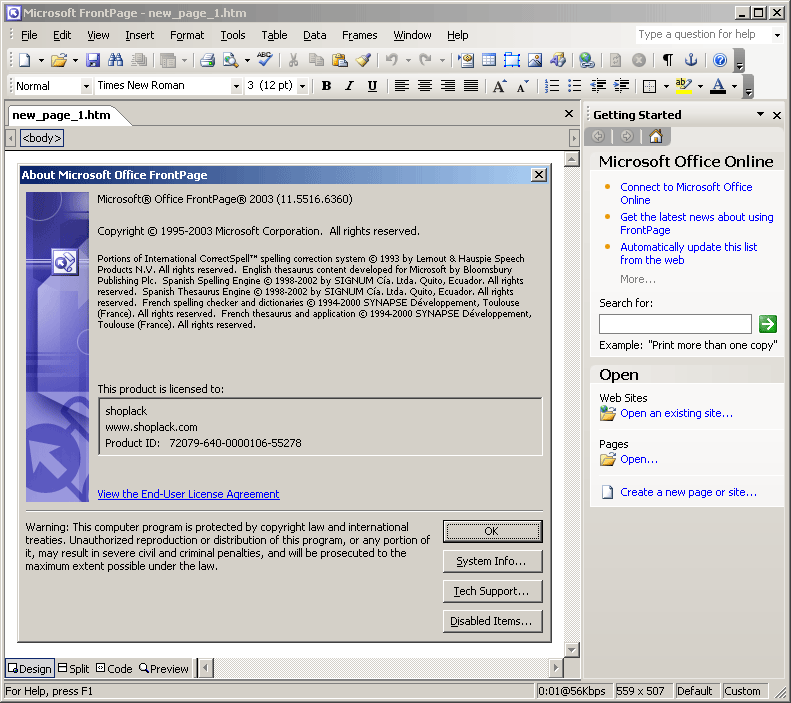
Task: Click the Cut scissors icon
Action: (x=293, y=61)
